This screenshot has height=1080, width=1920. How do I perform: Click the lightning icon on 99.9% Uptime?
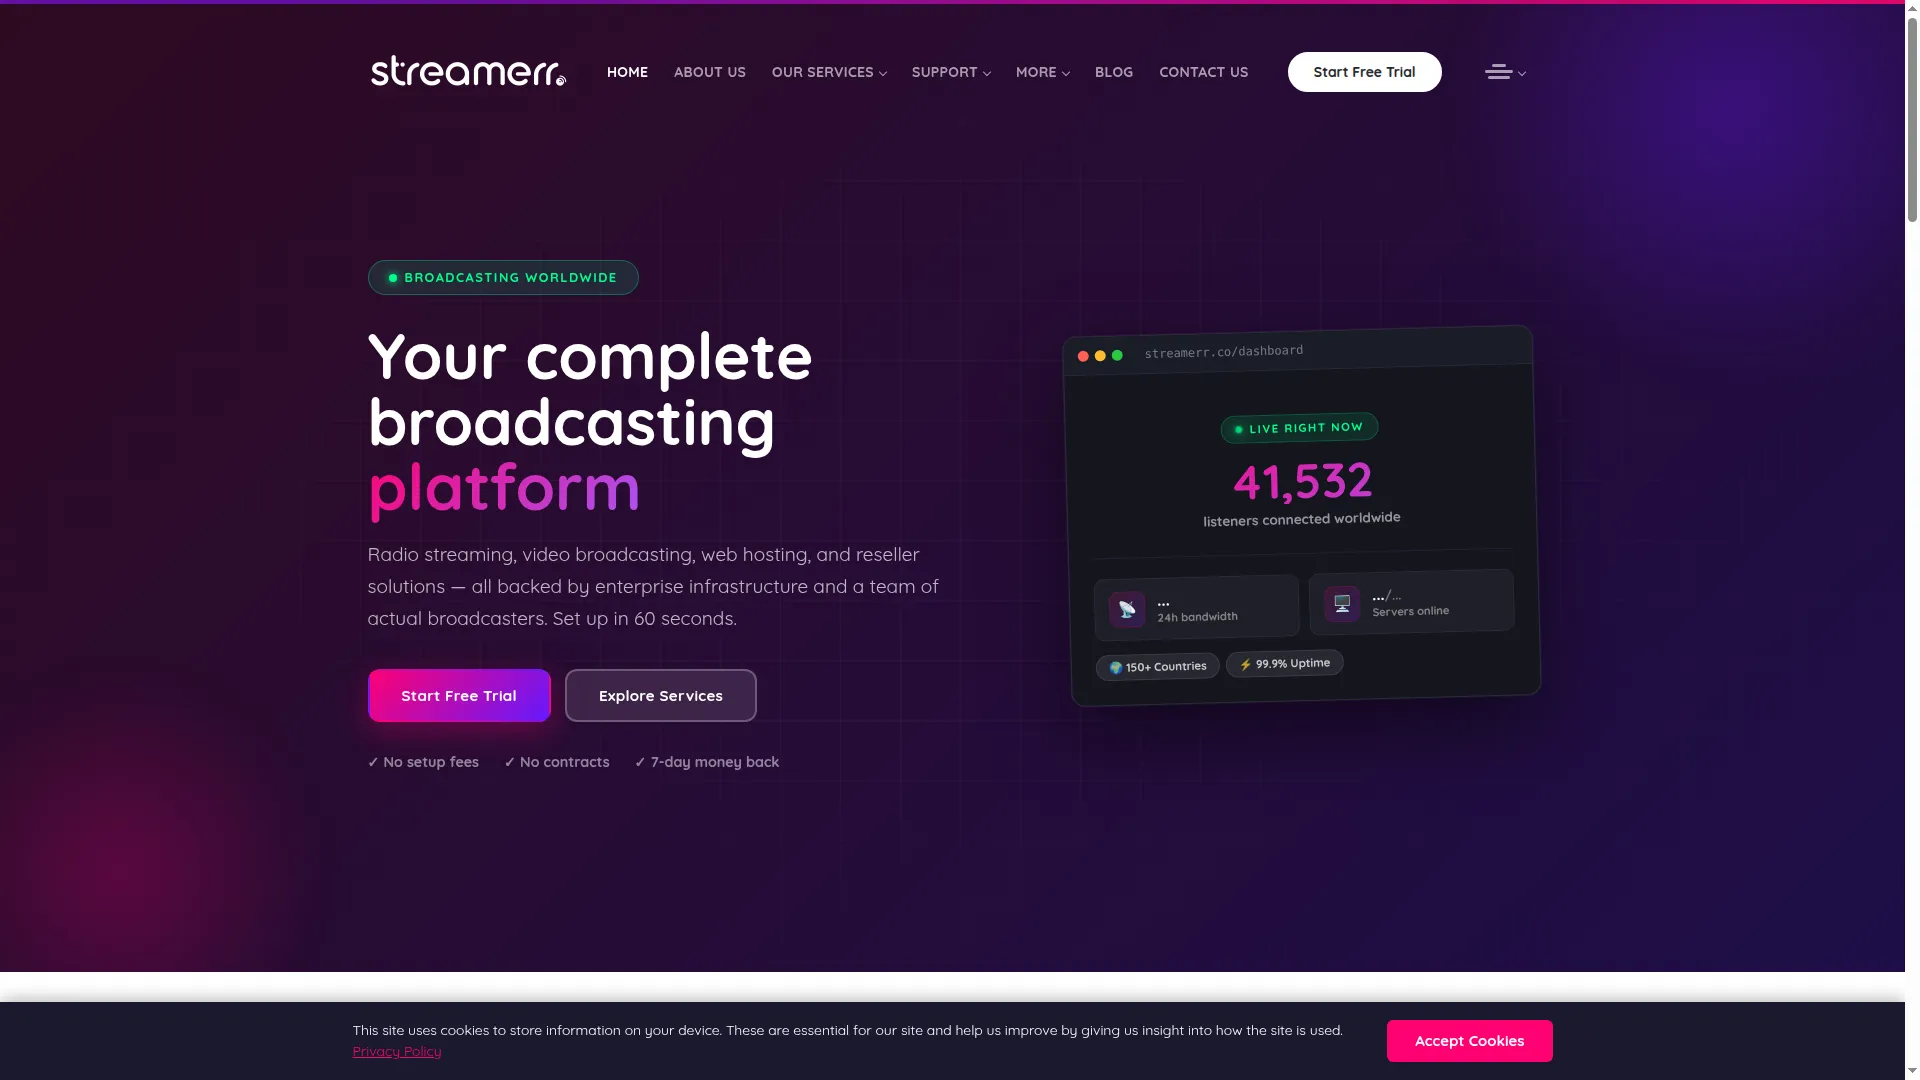click(x=1245, y=665)
